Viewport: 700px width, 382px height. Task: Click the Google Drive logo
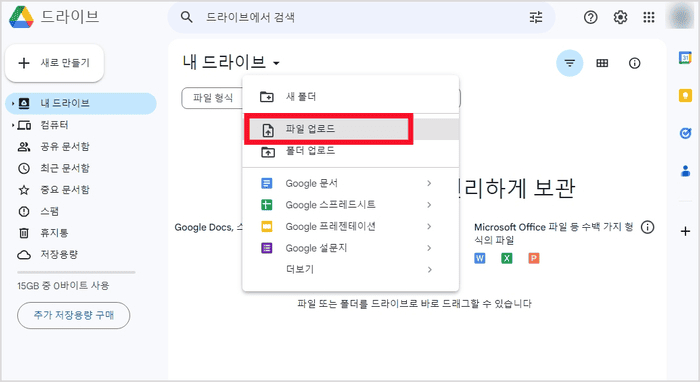[x=21, y=17]
